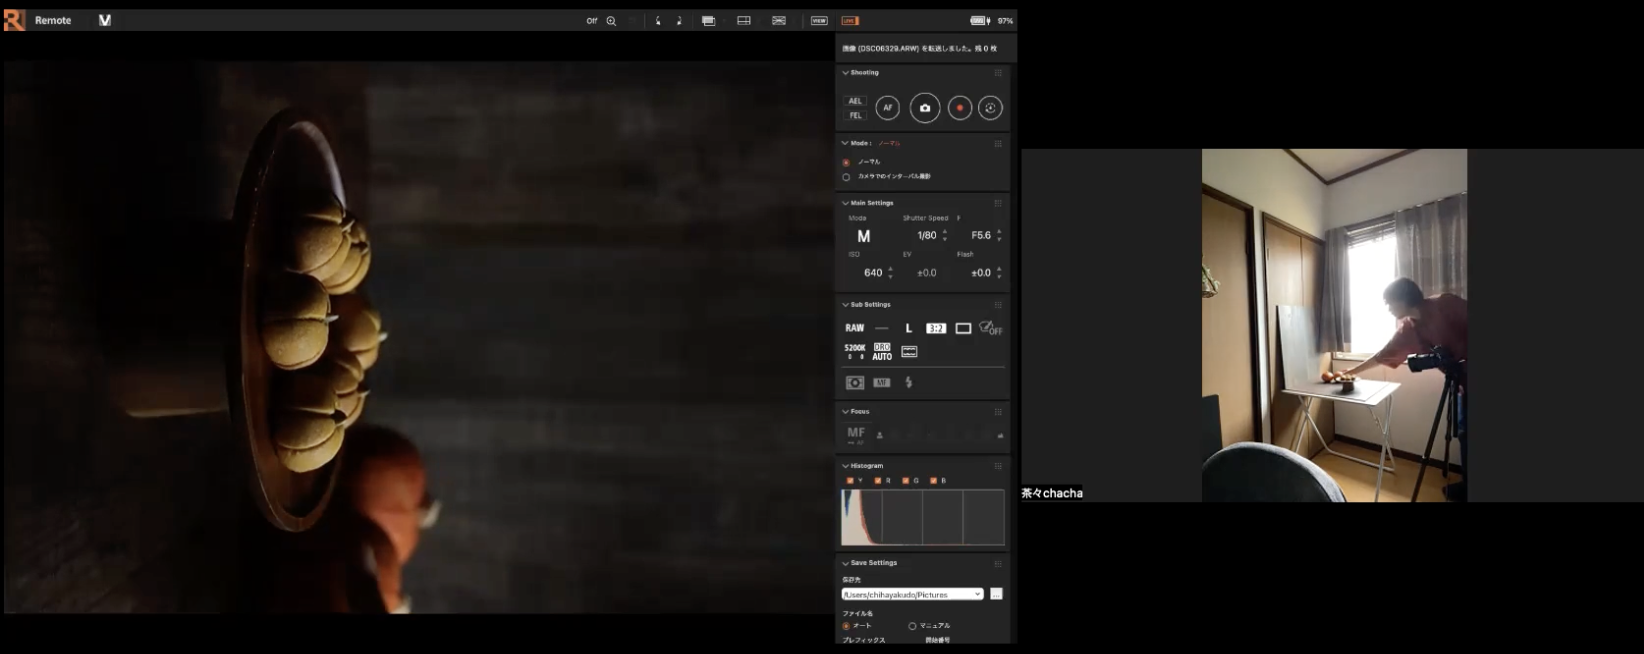This screenshot has width=1644, height=654.
Task: Click the Viewer 'V' icon in toolbar
Action: [105, 20]
